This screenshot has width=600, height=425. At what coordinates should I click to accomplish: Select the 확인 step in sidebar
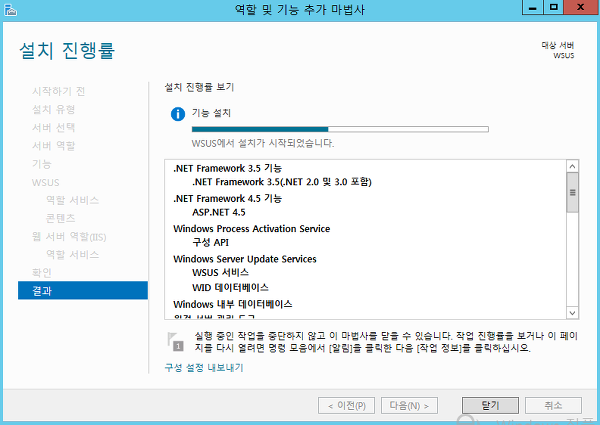click(x=42, y=273)
